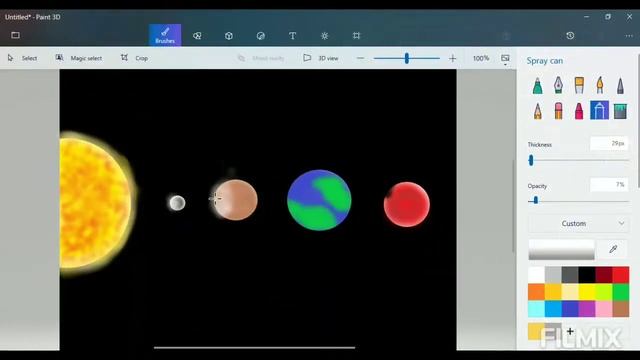The image size is (640, 360).
Task: Choose the bright red color swatch
Action: 621,275
